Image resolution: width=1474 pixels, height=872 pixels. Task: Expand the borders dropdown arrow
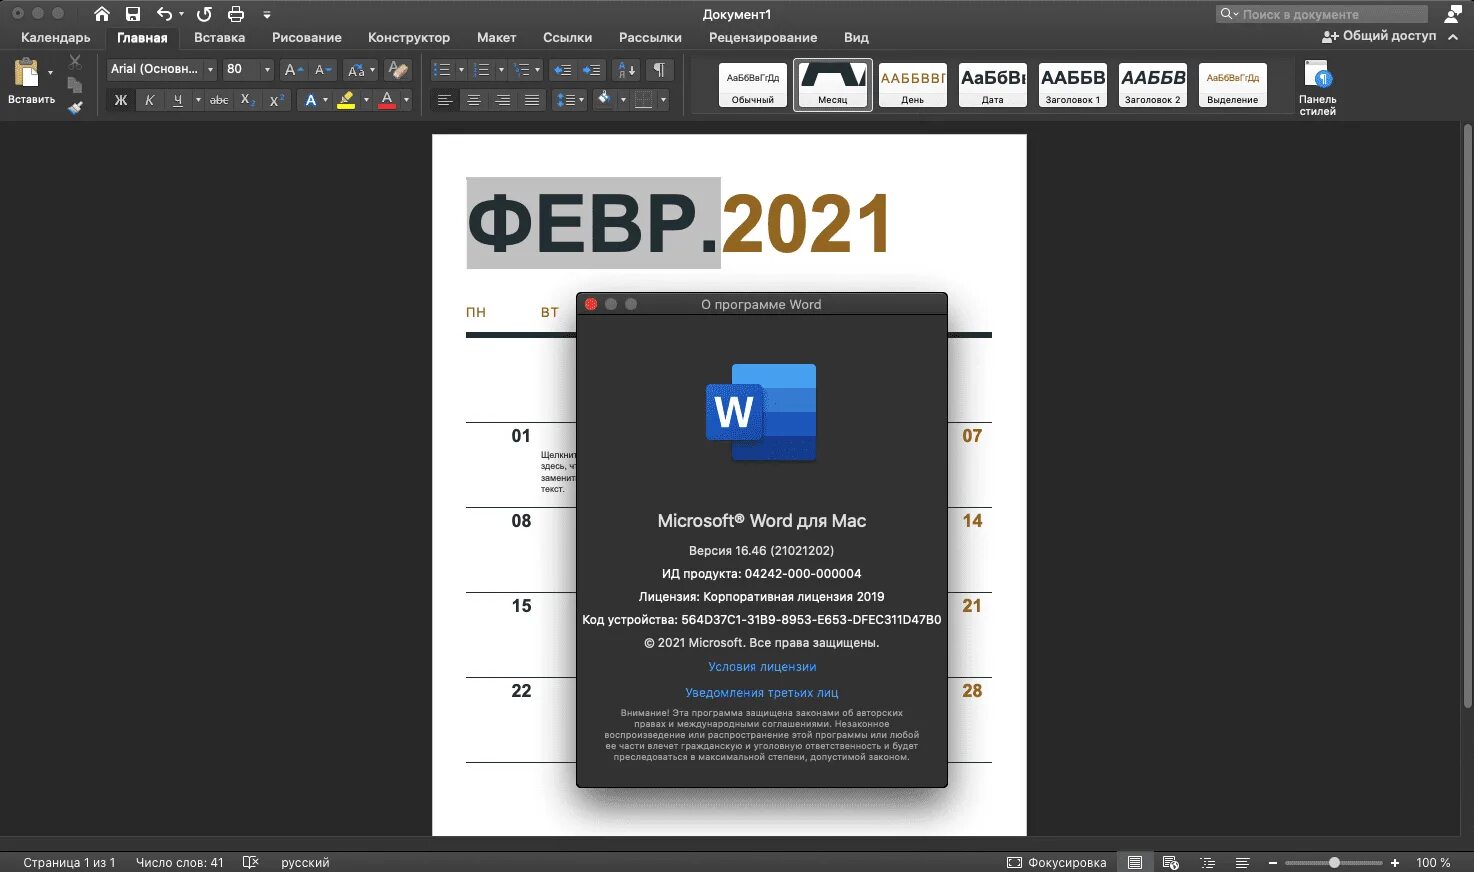663,100
